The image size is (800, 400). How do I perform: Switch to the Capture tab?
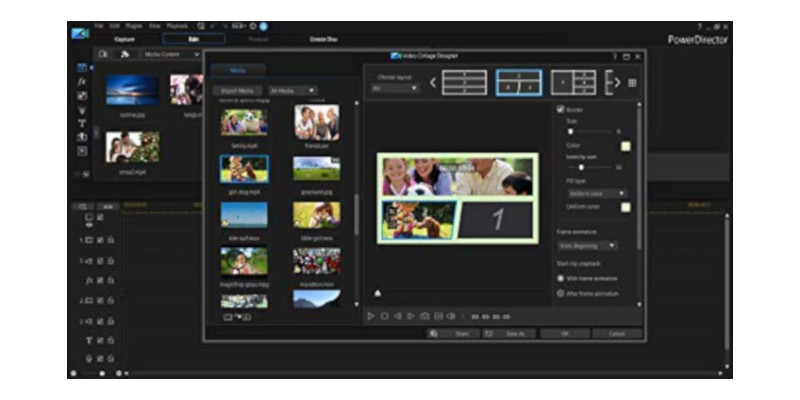coord(124,38)
